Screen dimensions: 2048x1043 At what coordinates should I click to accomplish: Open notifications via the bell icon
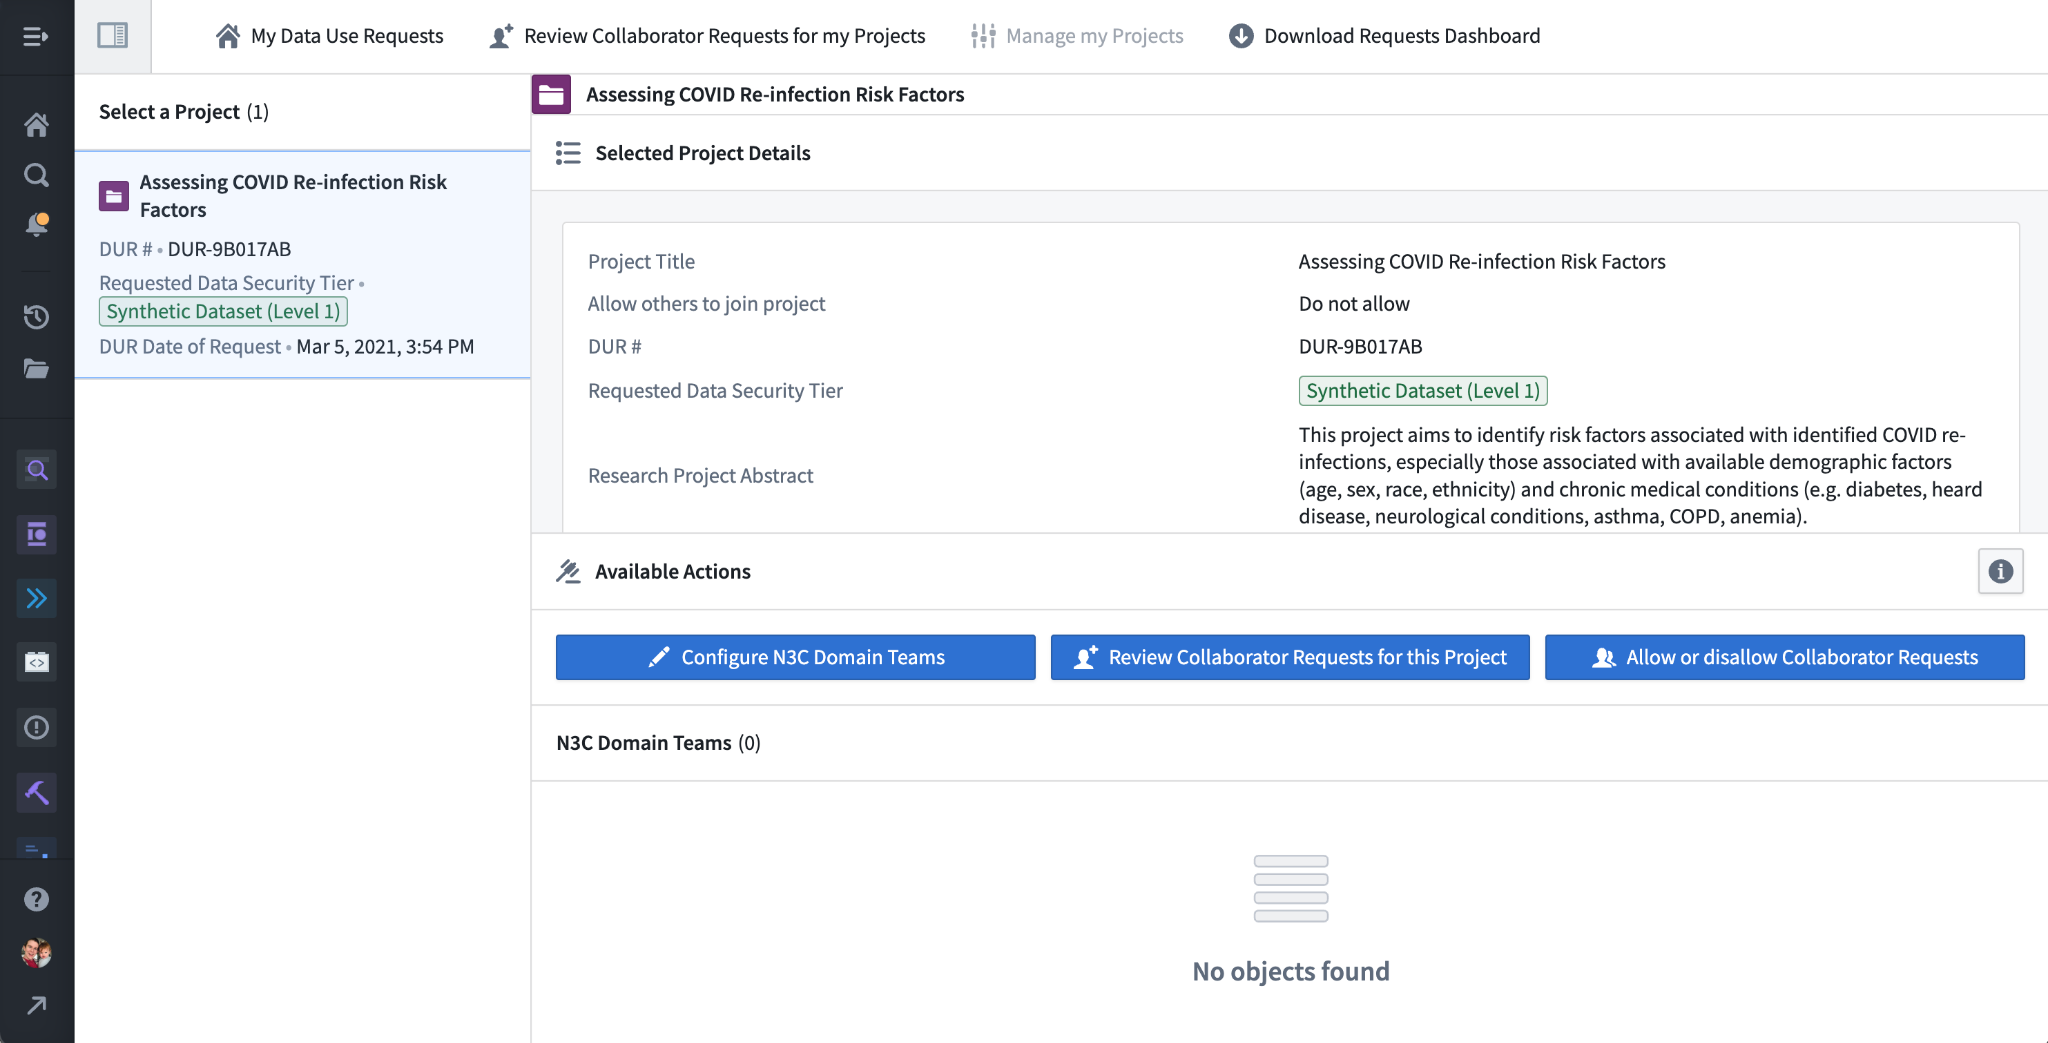tap(37, 224)
